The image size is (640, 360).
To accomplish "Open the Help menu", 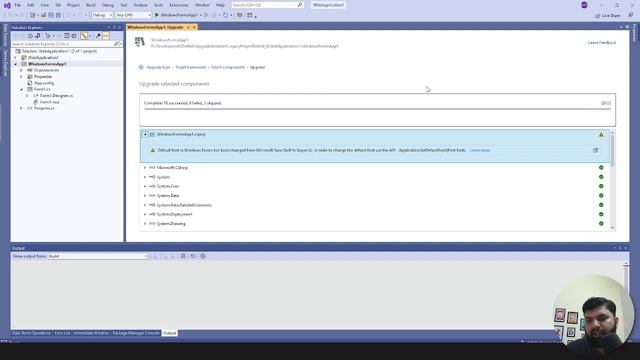I will pyautogui.click(x=220, y=5).
